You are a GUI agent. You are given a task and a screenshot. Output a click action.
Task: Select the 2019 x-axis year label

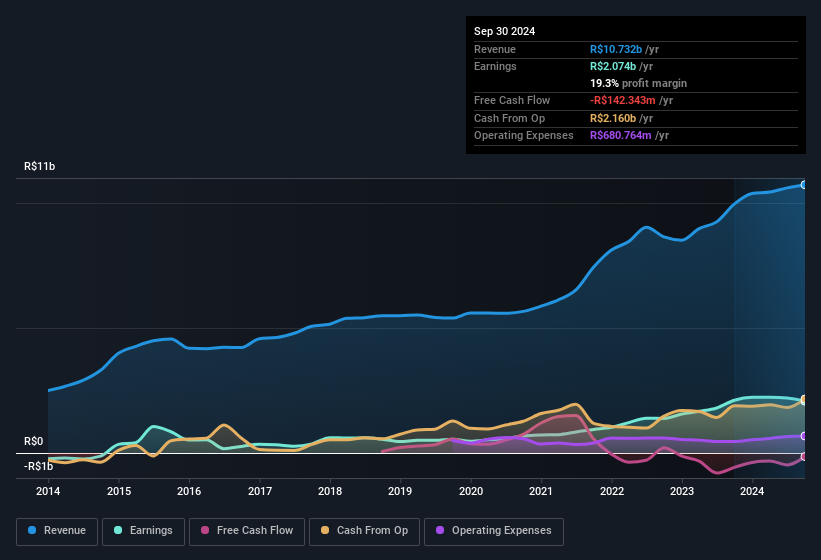coord(400,491)
